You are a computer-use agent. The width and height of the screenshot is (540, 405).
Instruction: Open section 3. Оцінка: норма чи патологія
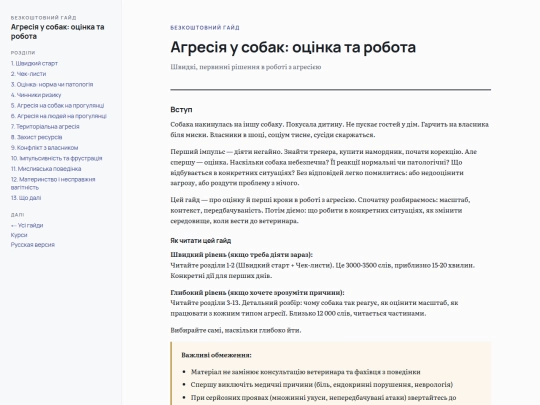52,84
